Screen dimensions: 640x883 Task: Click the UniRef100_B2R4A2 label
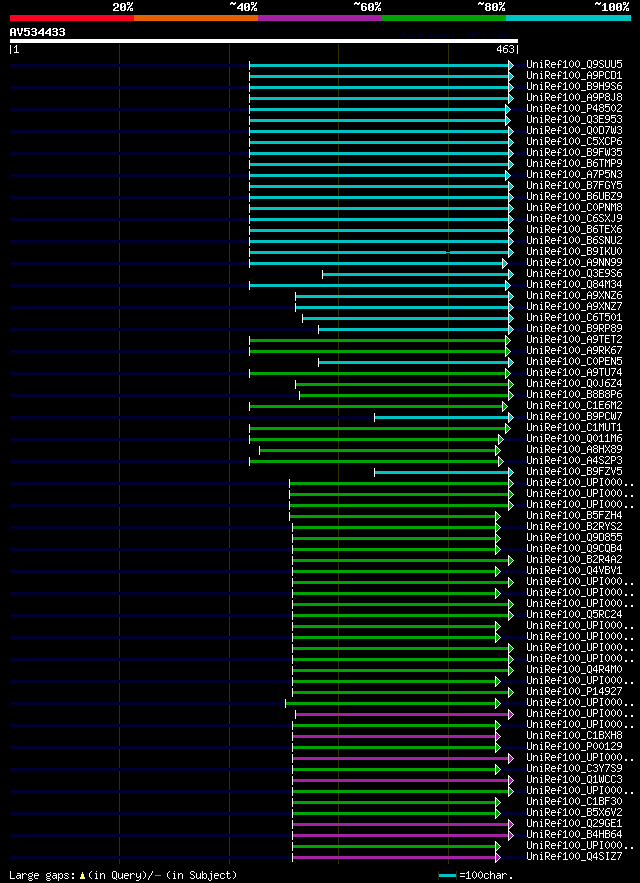coord(574,560)
